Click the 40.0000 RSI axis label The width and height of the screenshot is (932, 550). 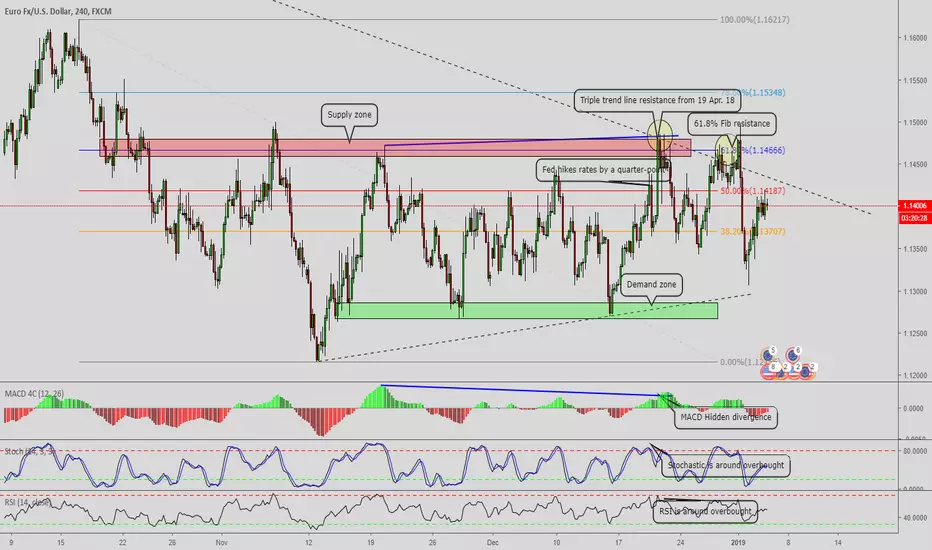click(x=915, y=518)
